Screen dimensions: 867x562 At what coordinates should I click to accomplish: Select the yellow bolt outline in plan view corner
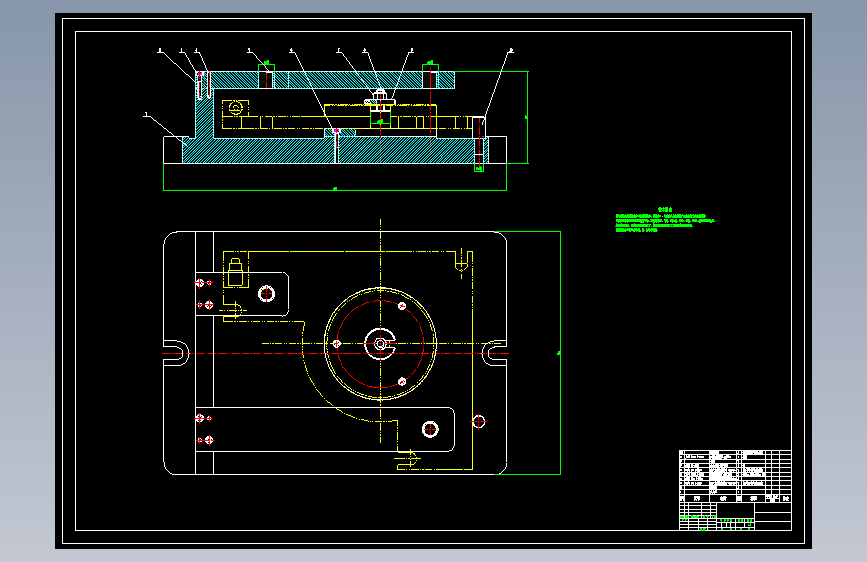pyautogui.click(x=236, y=272)
